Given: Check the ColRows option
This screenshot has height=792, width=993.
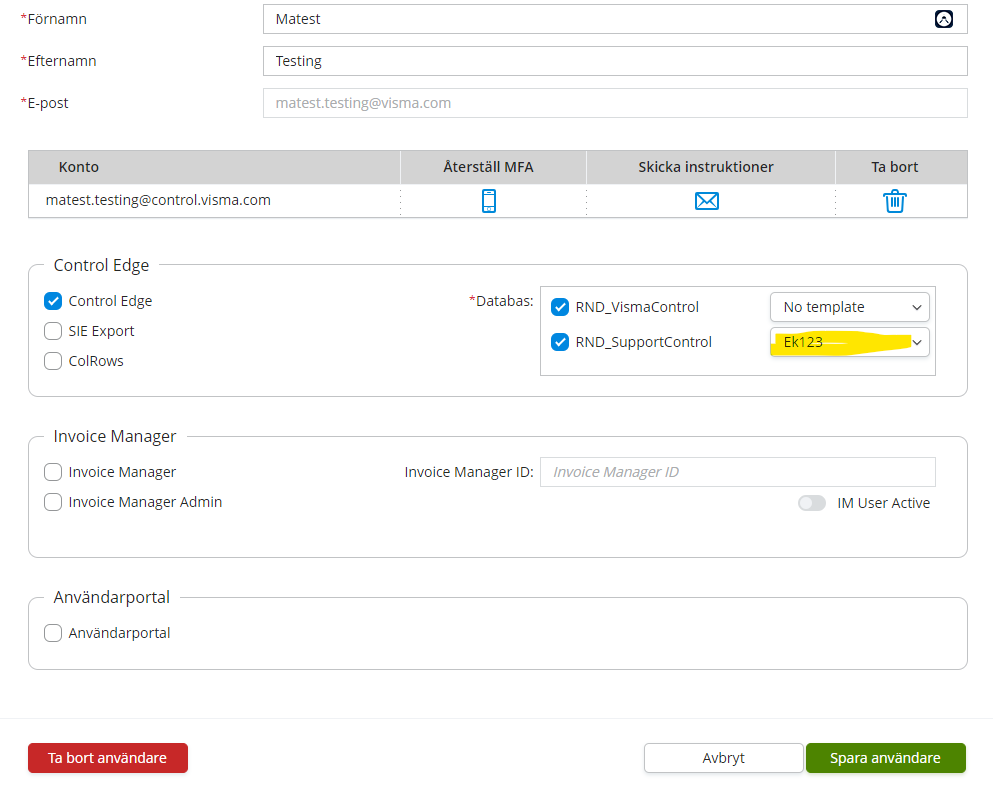Looking at the screenshot, I should [53, 361].
